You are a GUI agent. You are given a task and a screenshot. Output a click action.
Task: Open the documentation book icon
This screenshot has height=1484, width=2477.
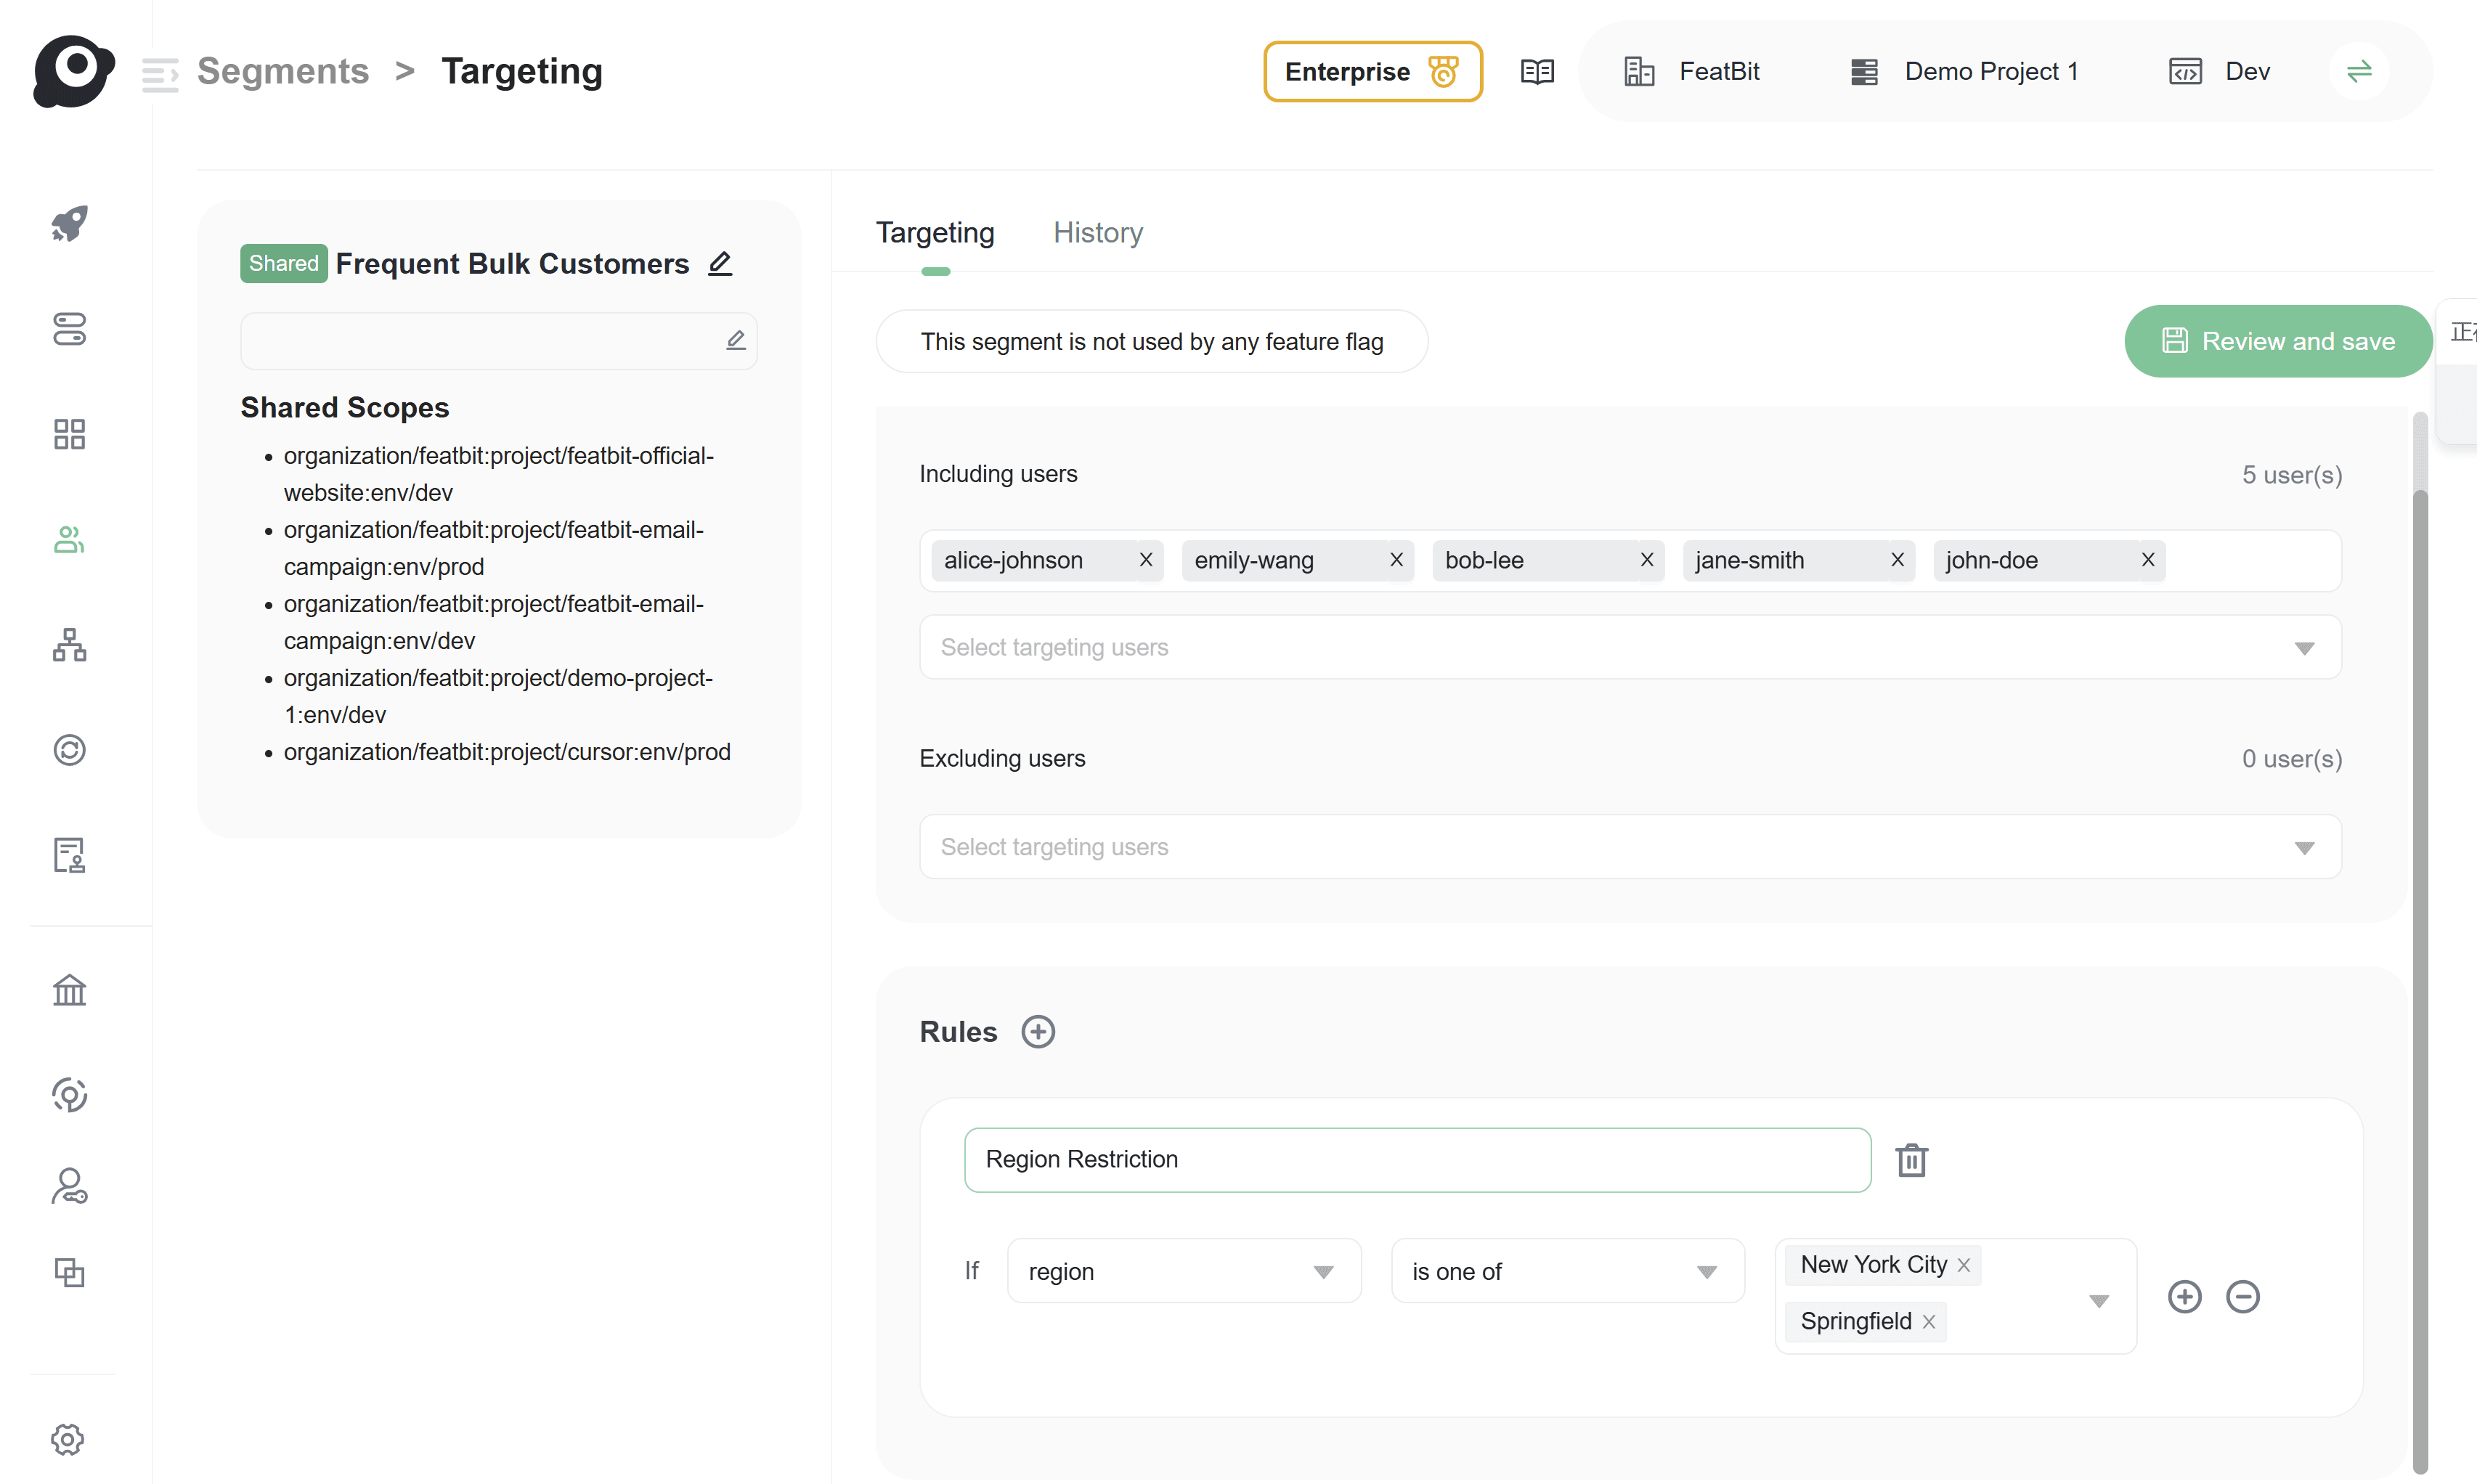tap(1537, 71)
